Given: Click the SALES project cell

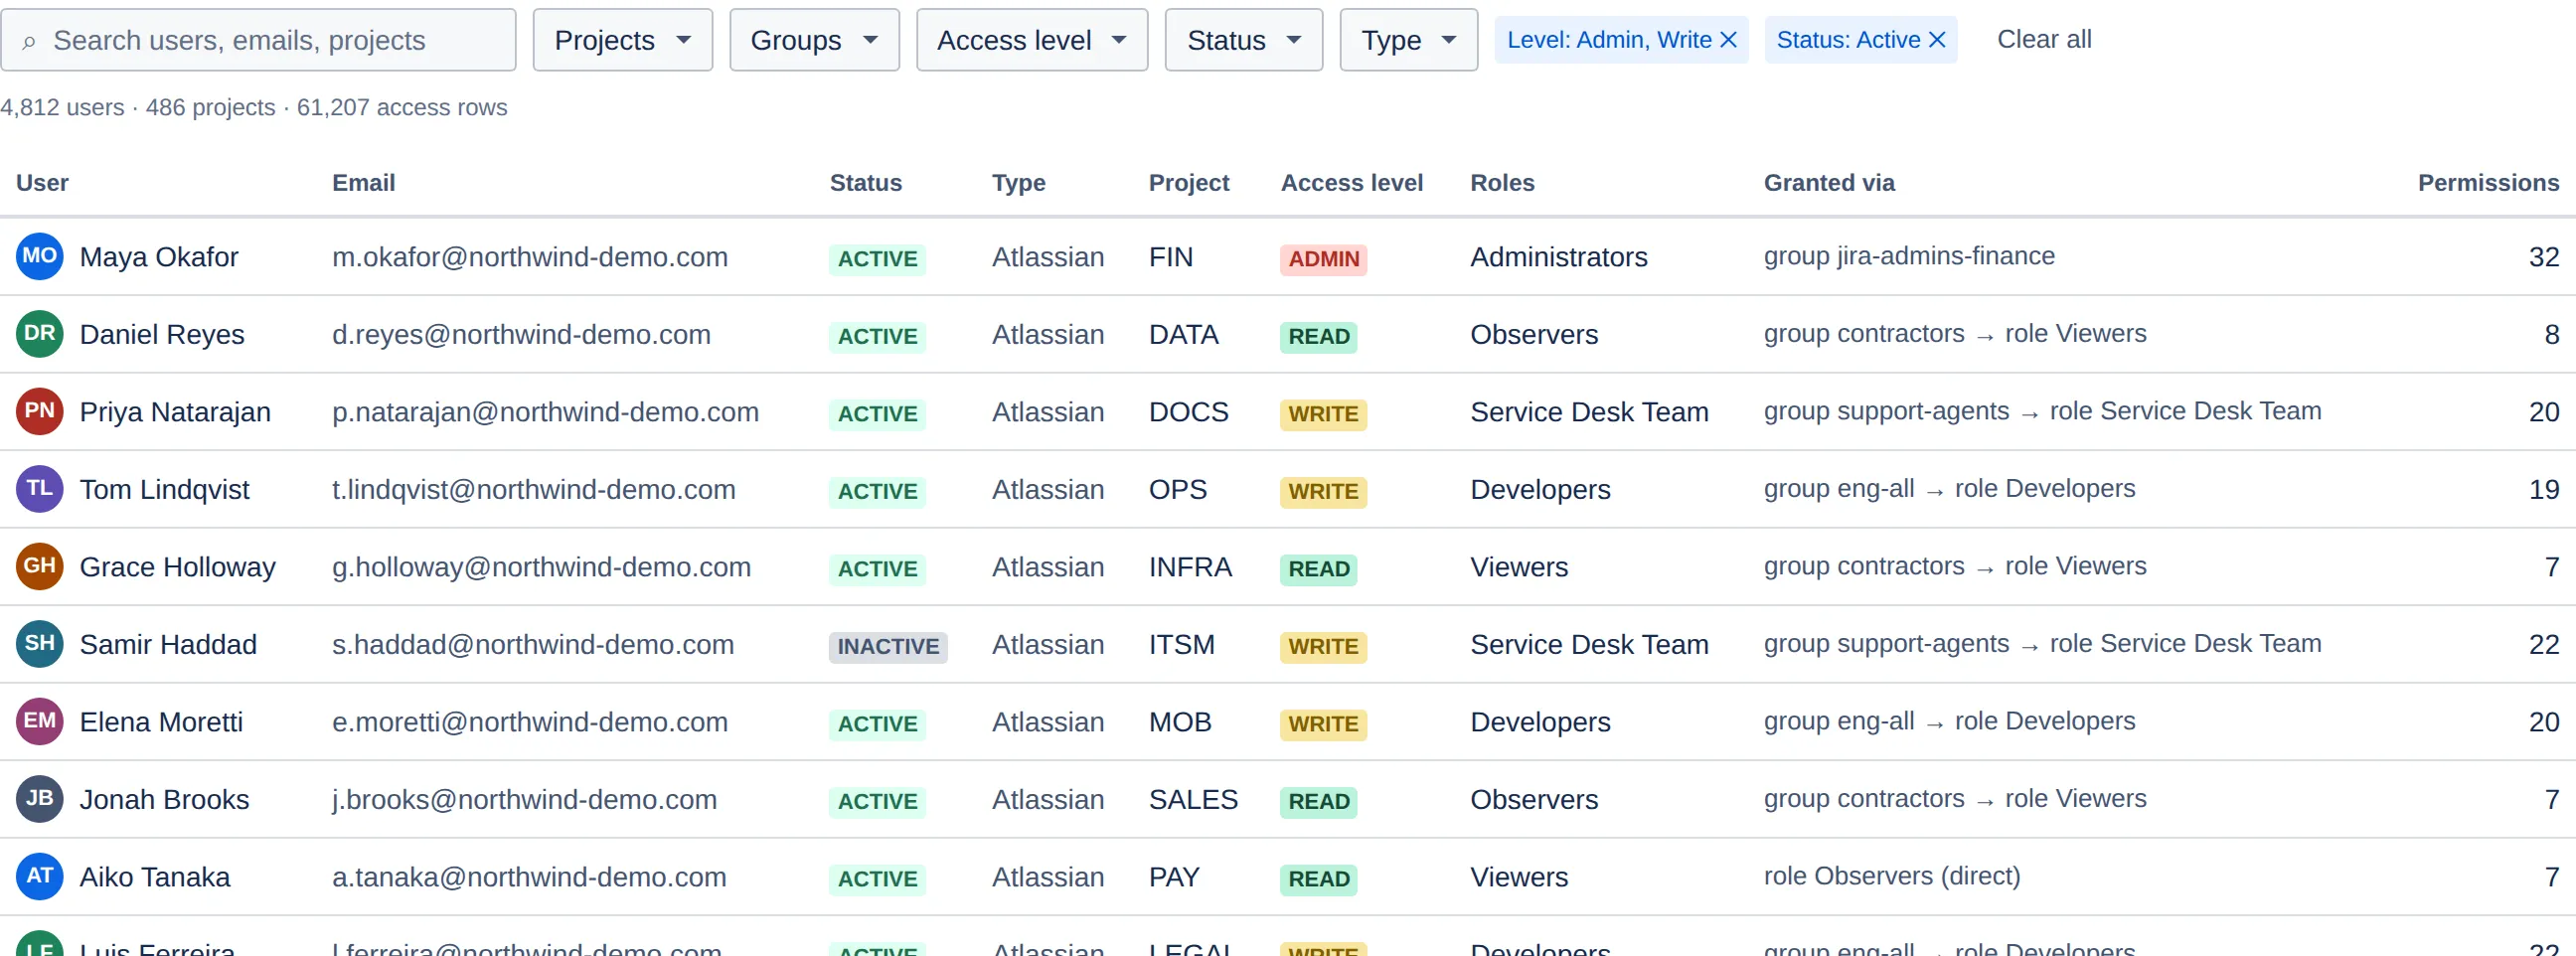Looking at the screenshot, I should click(1193, 799).
